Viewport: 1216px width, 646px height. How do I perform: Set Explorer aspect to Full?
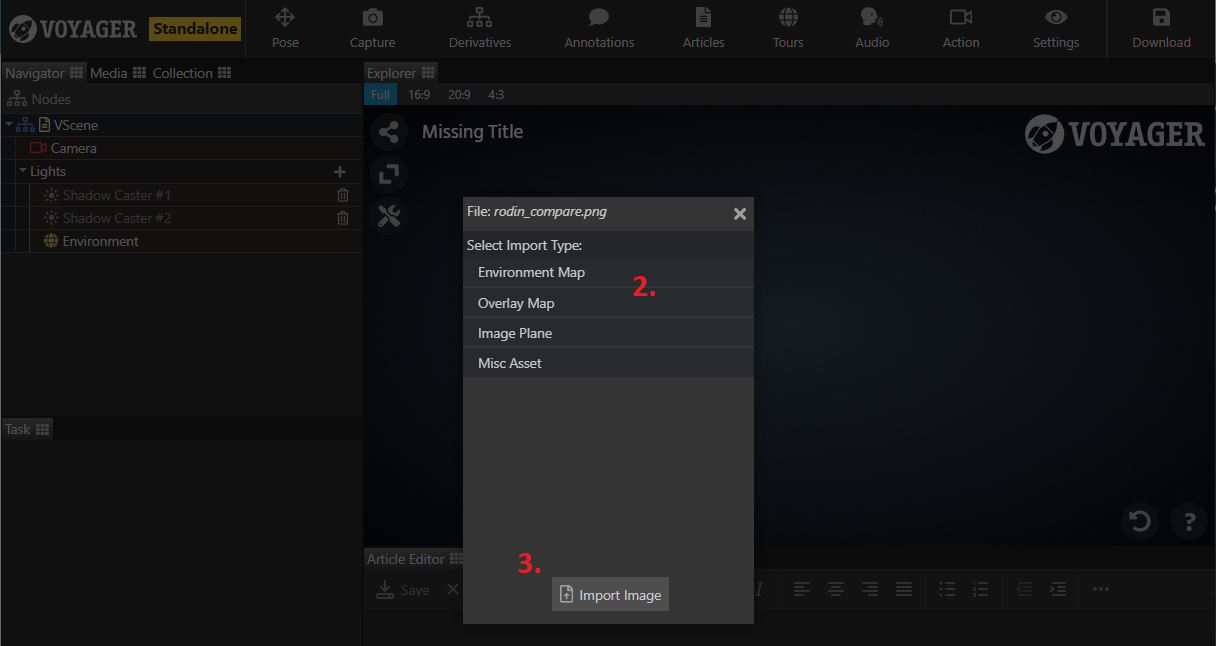click(380, 95)
